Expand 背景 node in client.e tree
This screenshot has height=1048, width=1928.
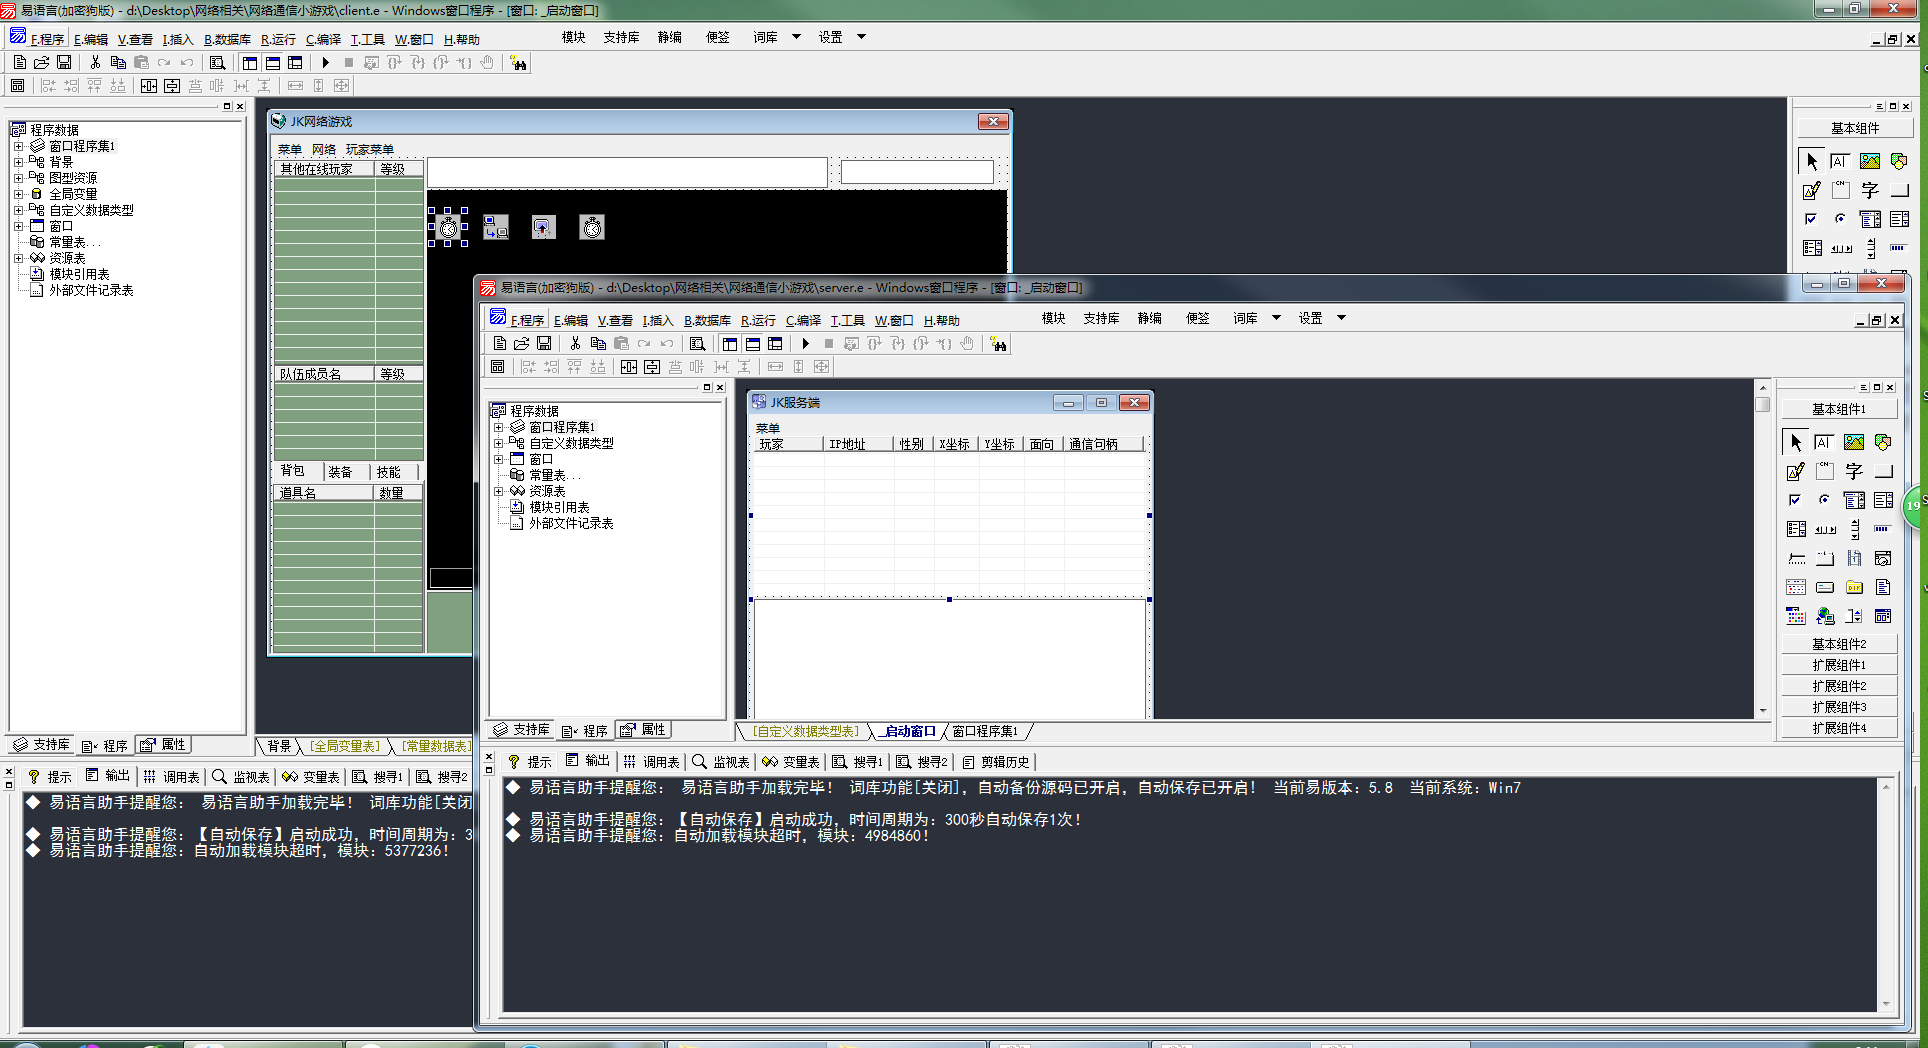click(18, 162)
